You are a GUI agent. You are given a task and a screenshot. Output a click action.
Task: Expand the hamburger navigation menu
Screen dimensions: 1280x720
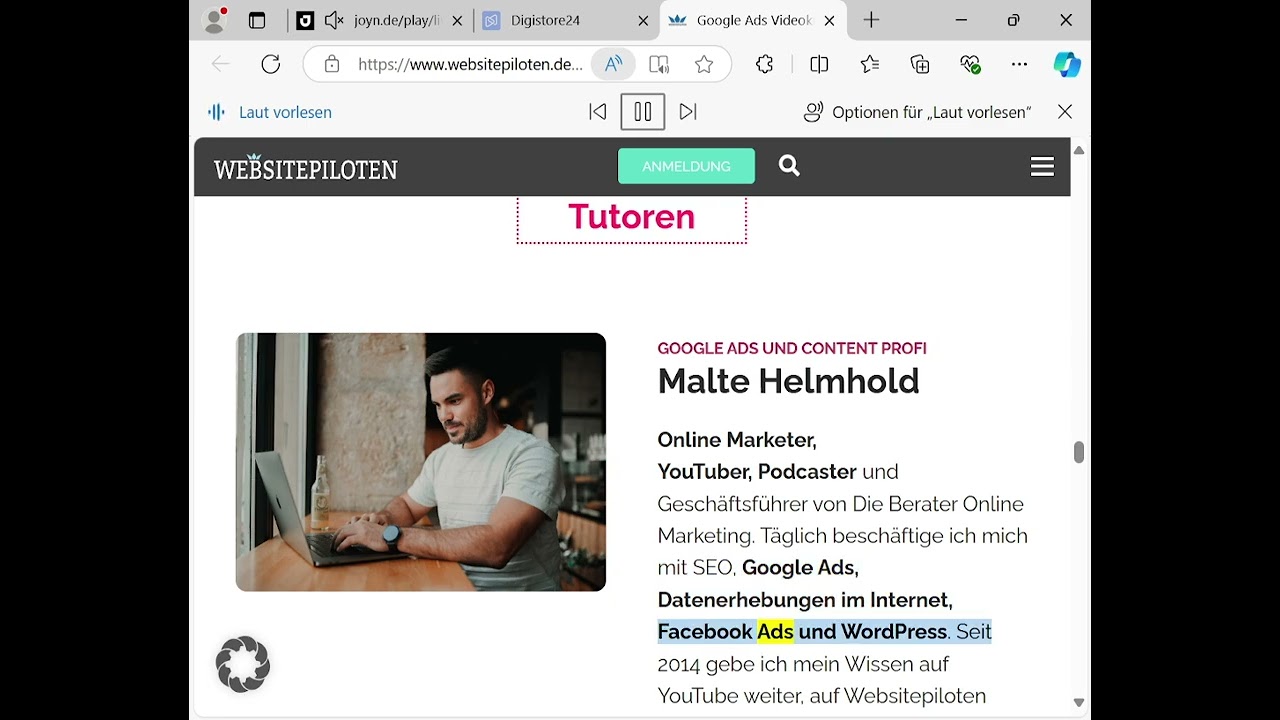click(1042, 167)
